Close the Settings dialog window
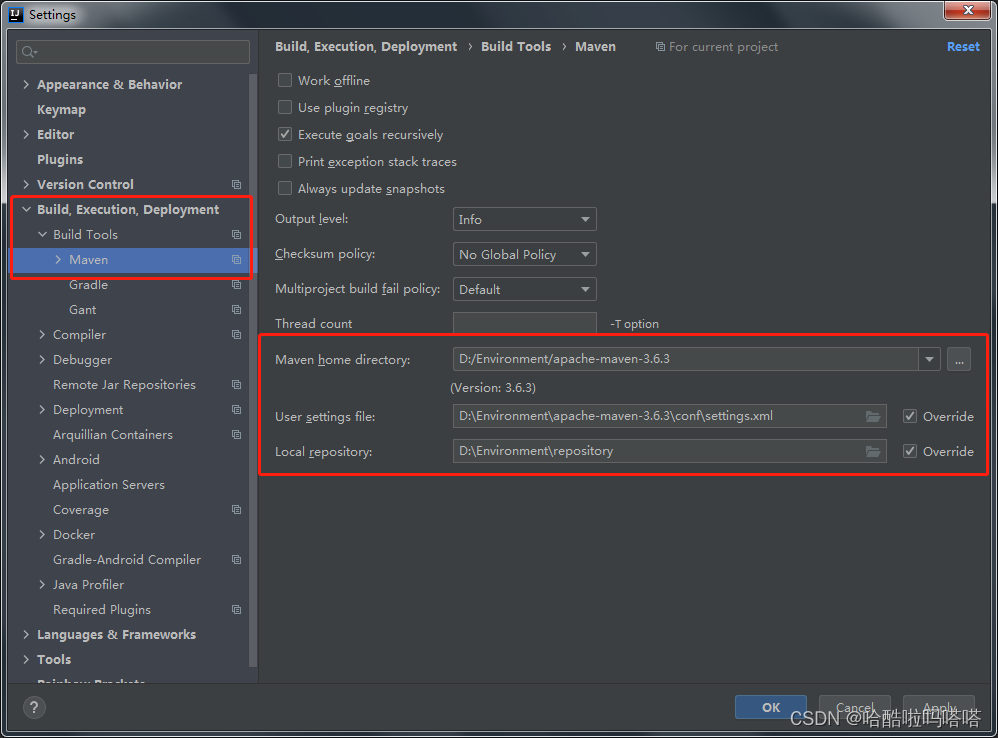 [x=967, y=10]
